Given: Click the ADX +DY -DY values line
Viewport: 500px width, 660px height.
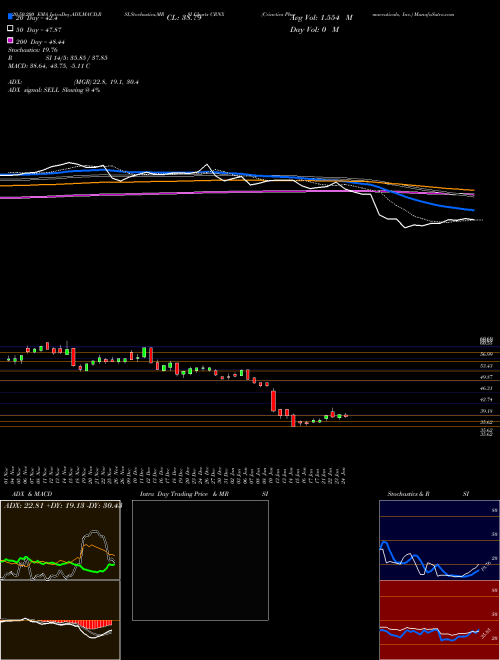Looking at the screenshot, I should pyautogui.click(x=63, y=505).
